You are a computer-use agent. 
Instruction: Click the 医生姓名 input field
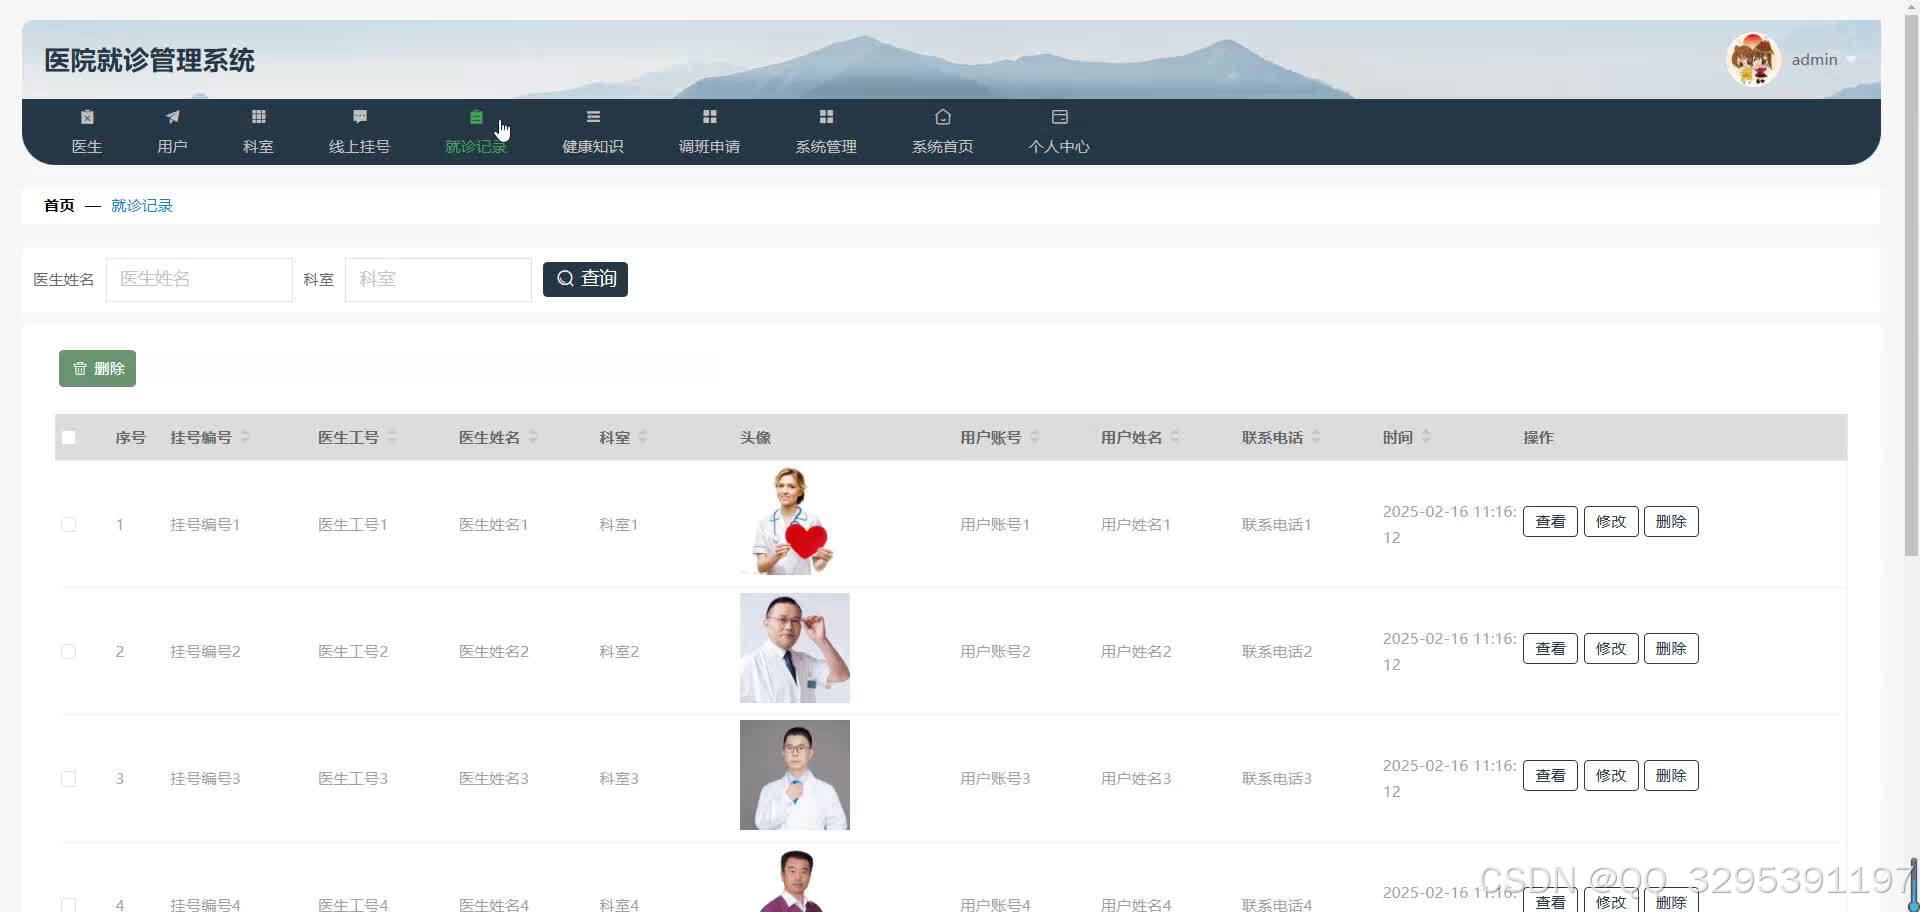pyautogui.click(x=199, y=279)
